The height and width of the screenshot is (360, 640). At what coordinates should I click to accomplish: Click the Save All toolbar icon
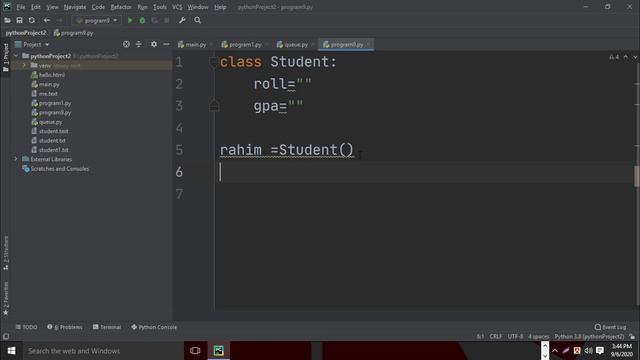pyautogui.click(x=19, y=20)
